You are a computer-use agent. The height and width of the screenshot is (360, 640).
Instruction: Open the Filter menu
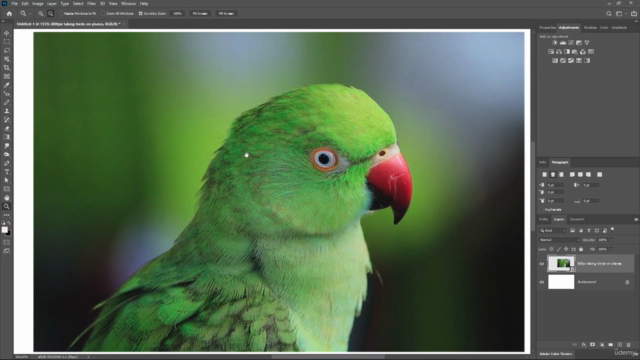click(91, 4)
